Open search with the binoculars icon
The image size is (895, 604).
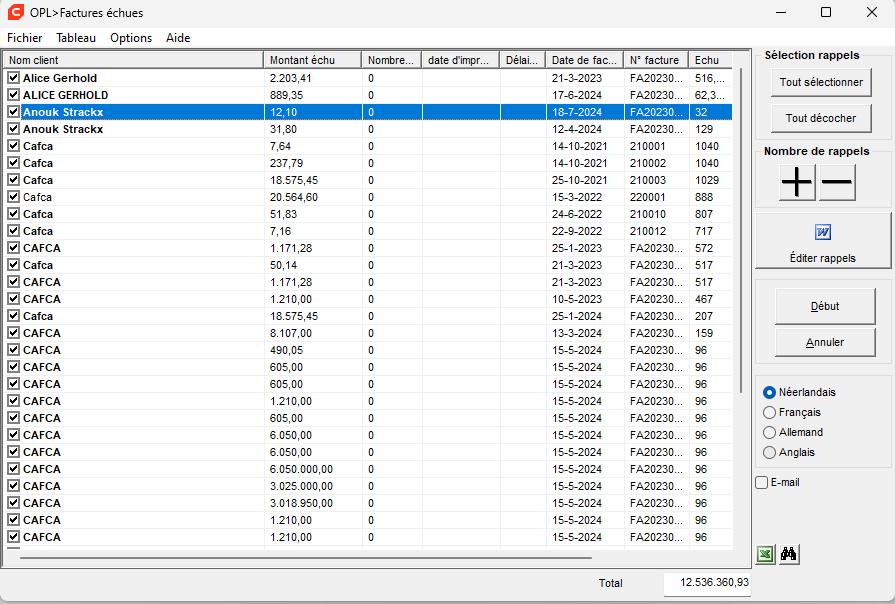(x=788, y=554)
